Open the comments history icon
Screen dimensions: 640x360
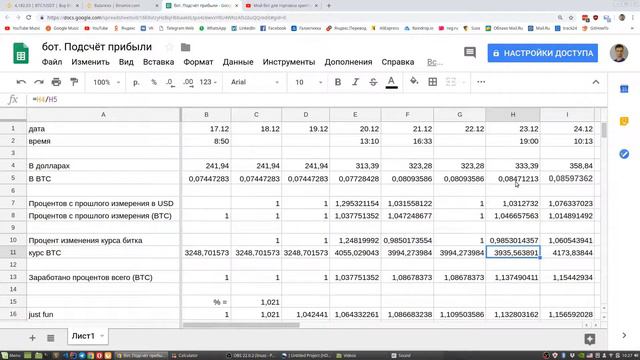click(470, 52)
